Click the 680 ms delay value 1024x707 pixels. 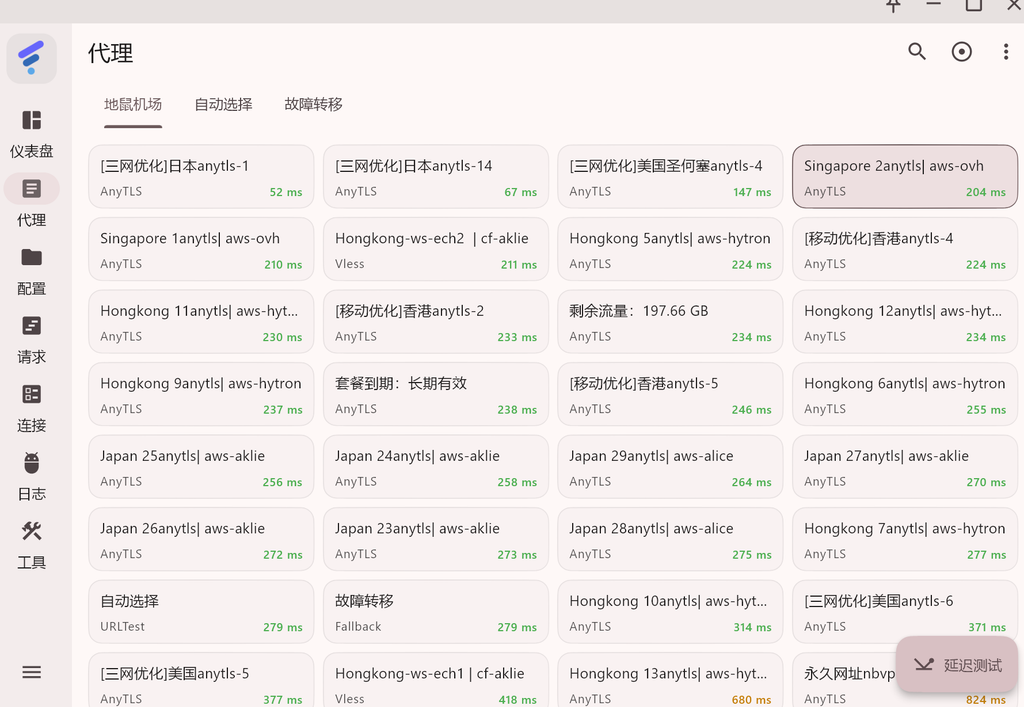tap(751, 700)
